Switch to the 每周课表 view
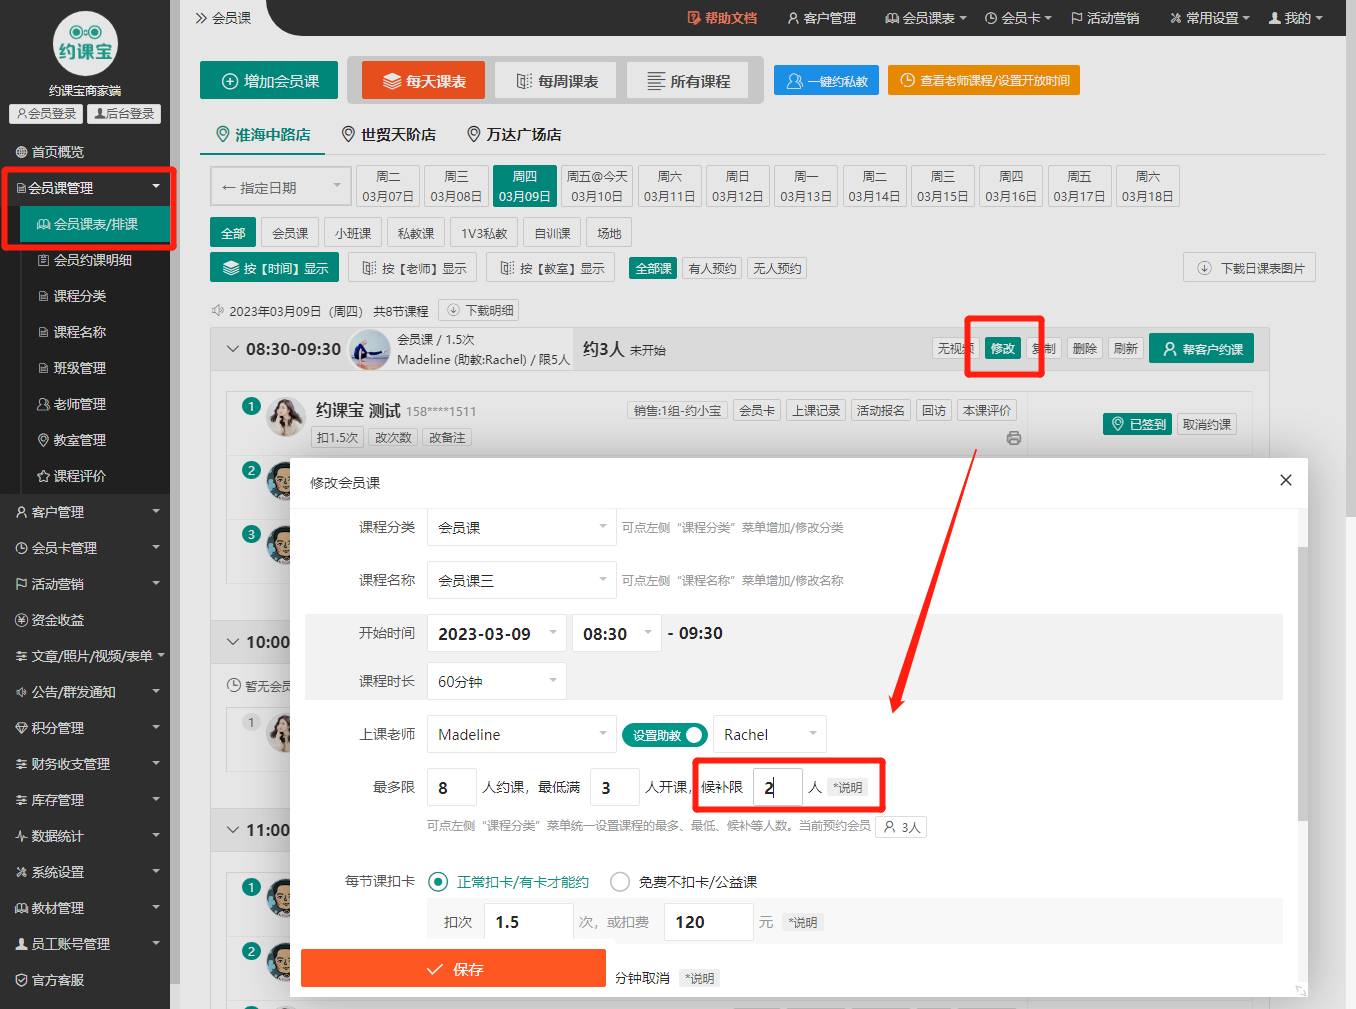Viewport: 1356px width, 1009px height. [x=555, y=81]
